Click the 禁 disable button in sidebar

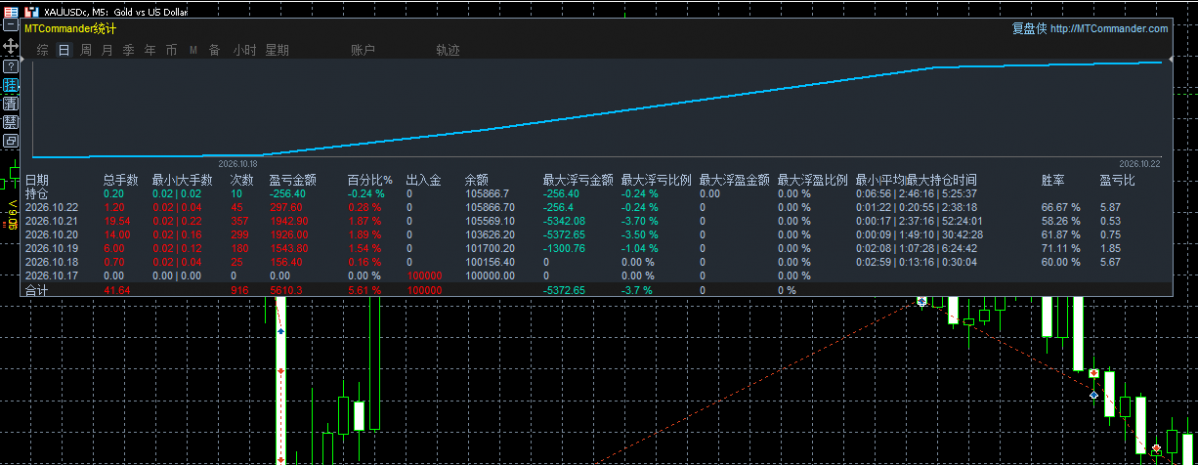coord(11,122)
